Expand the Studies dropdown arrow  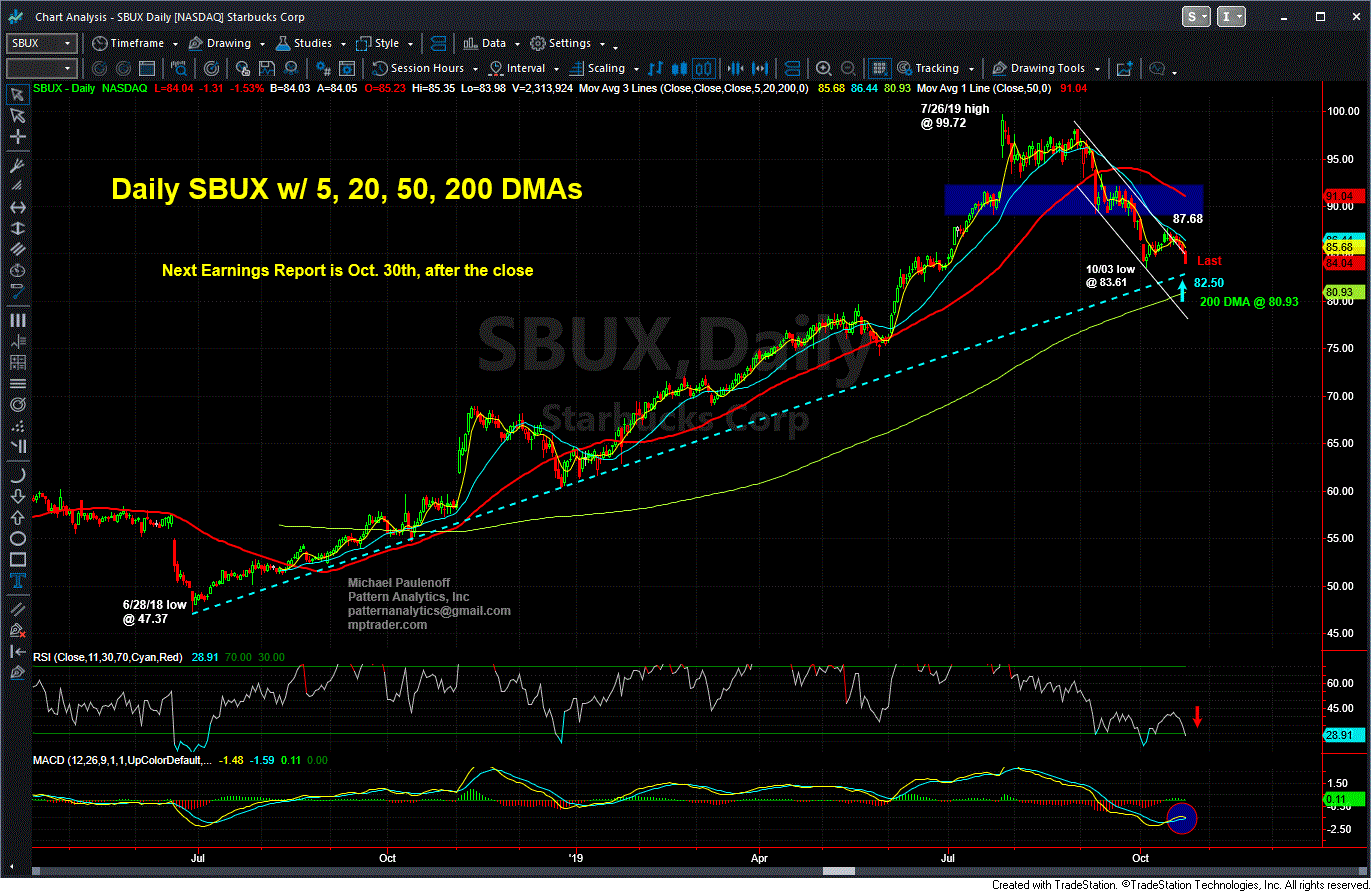click(342, 45)
